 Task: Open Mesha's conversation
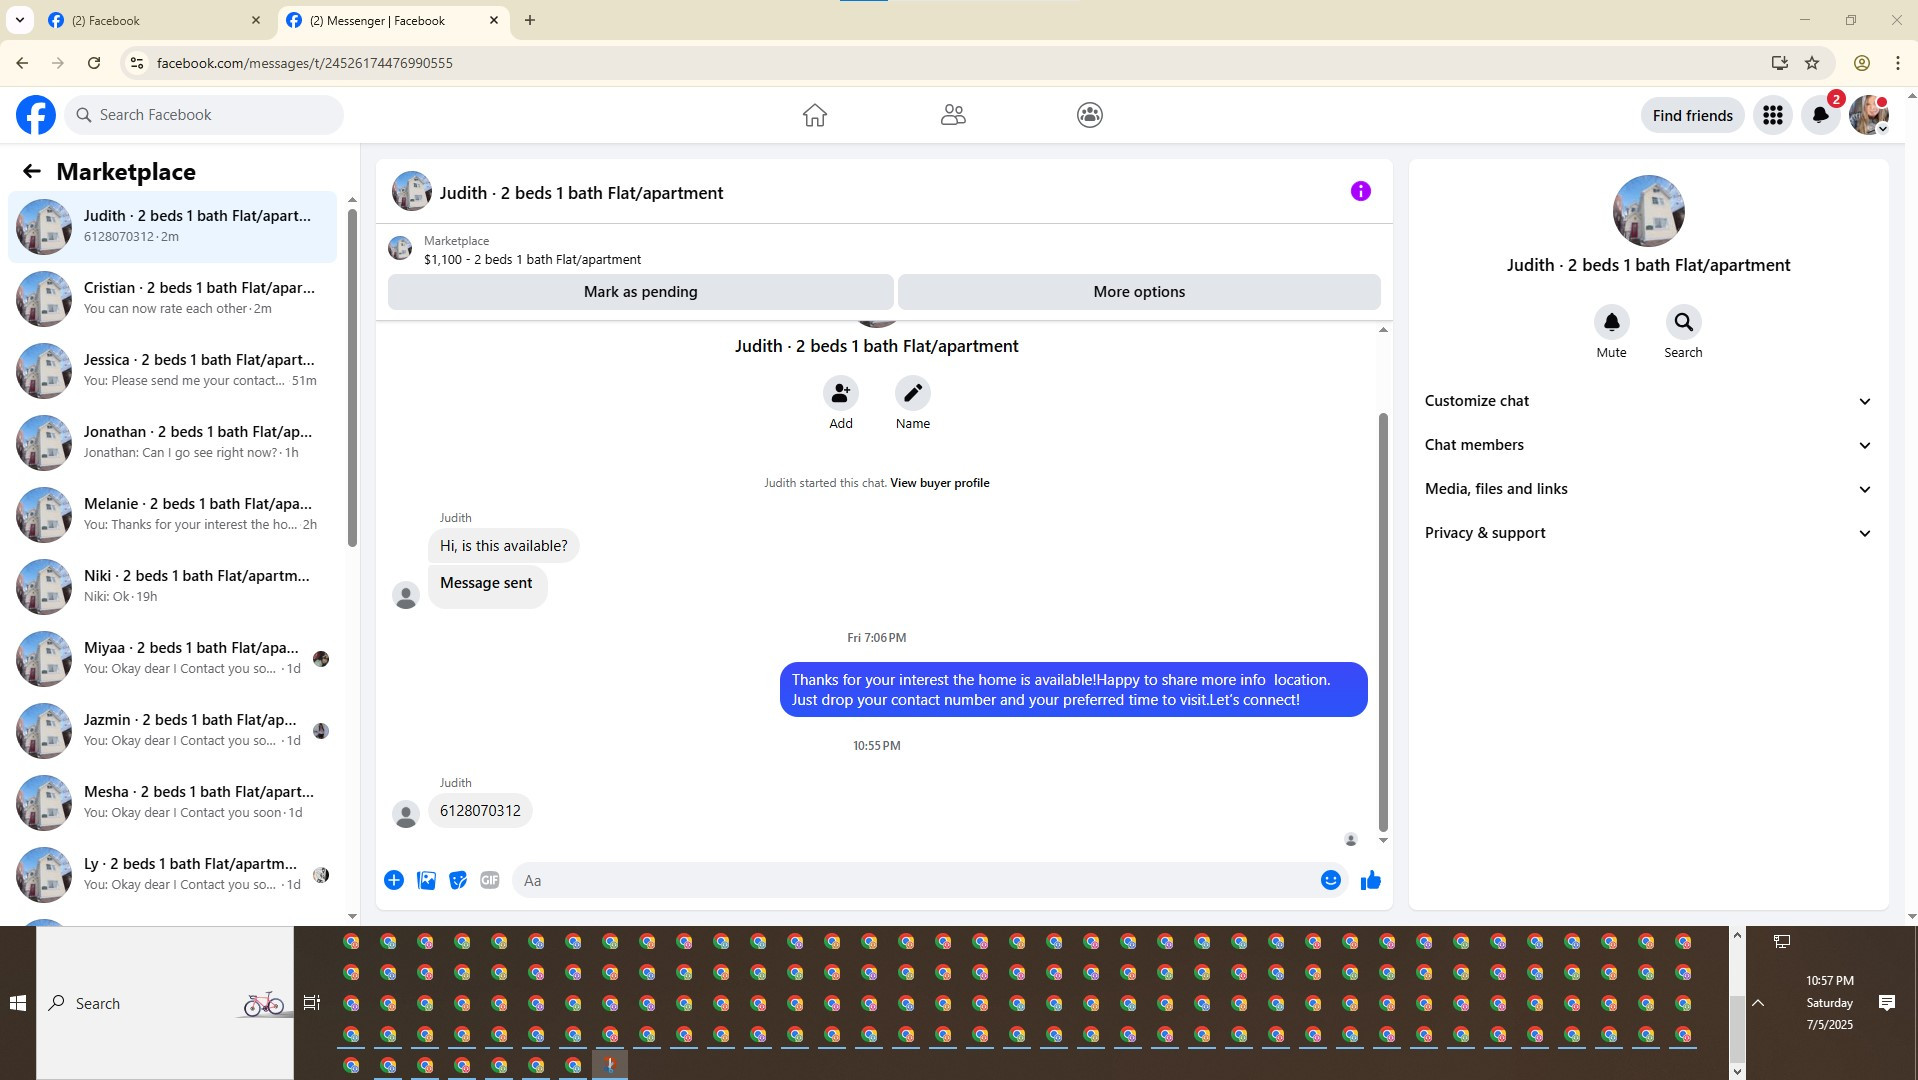coord(172,802)
